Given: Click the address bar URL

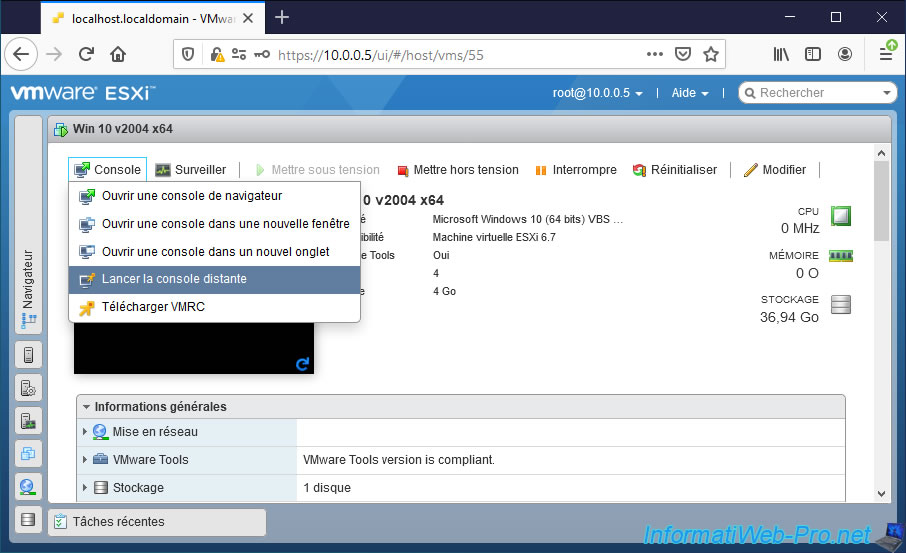Looking at the screenshot, I should coord(381,55).
